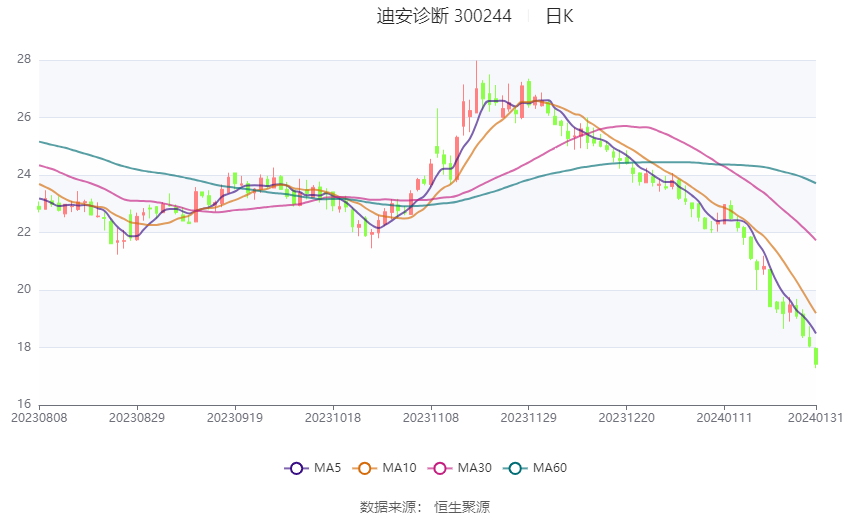Select the 20231108 date axis label

point(431,418)
